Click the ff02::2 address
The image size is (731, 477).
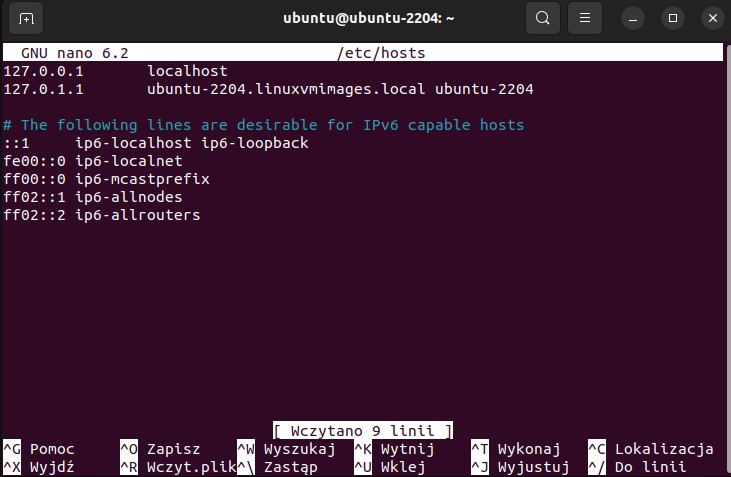(x=34, y=215)
